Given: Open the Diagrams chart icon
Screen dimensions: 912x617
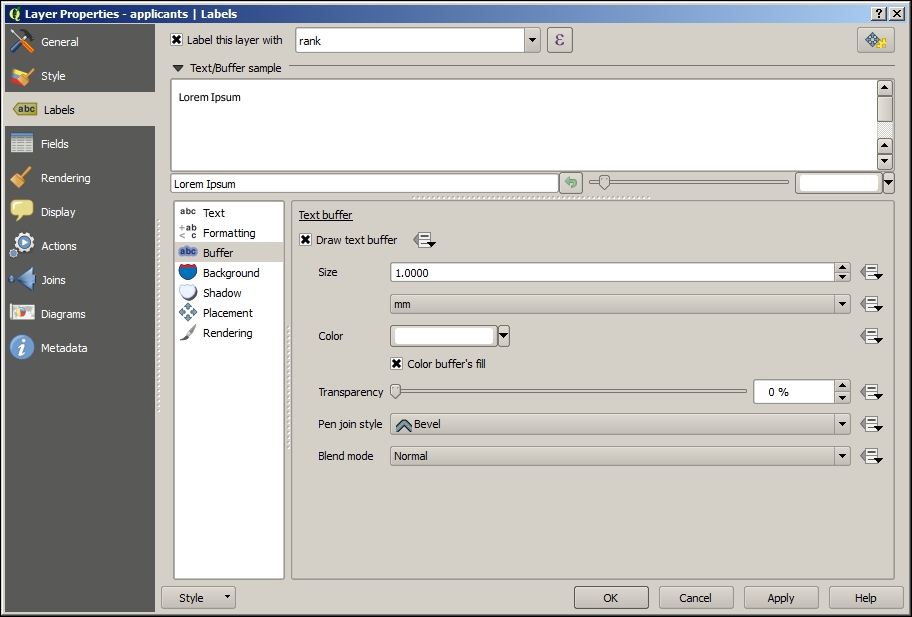Looking at the screenshot, I should [22, 313].
